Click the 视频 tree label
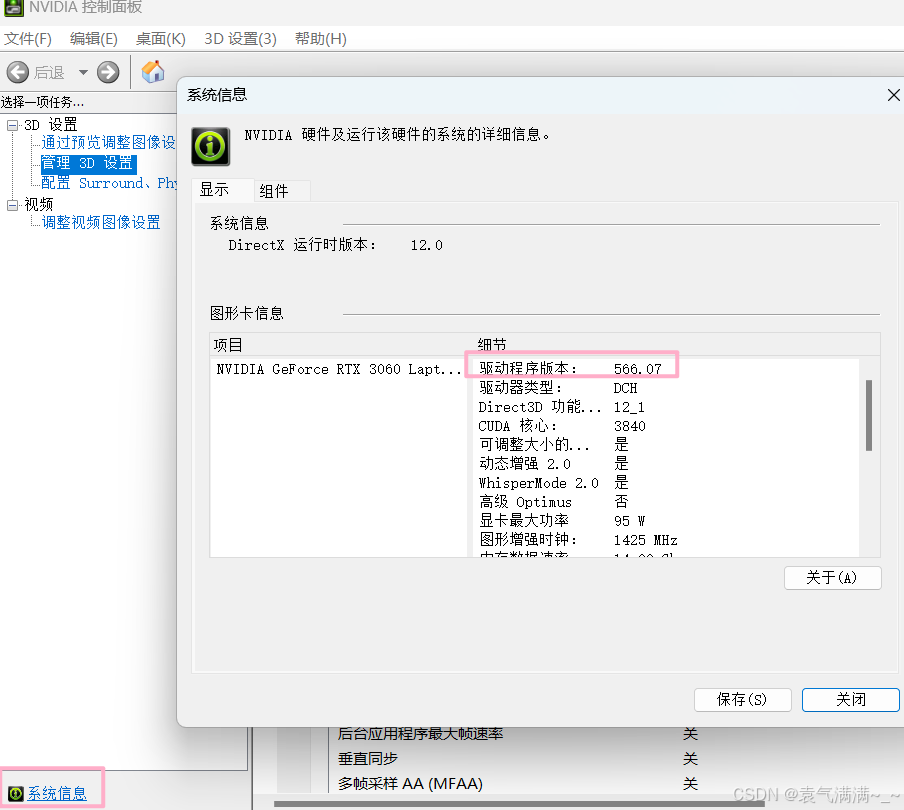 (39, 205)
